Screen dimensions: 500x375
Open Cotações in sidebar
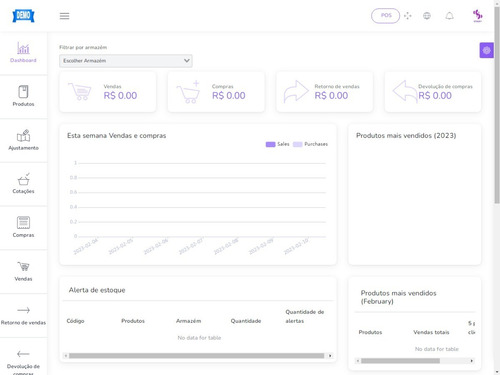[x=23, y=184]
